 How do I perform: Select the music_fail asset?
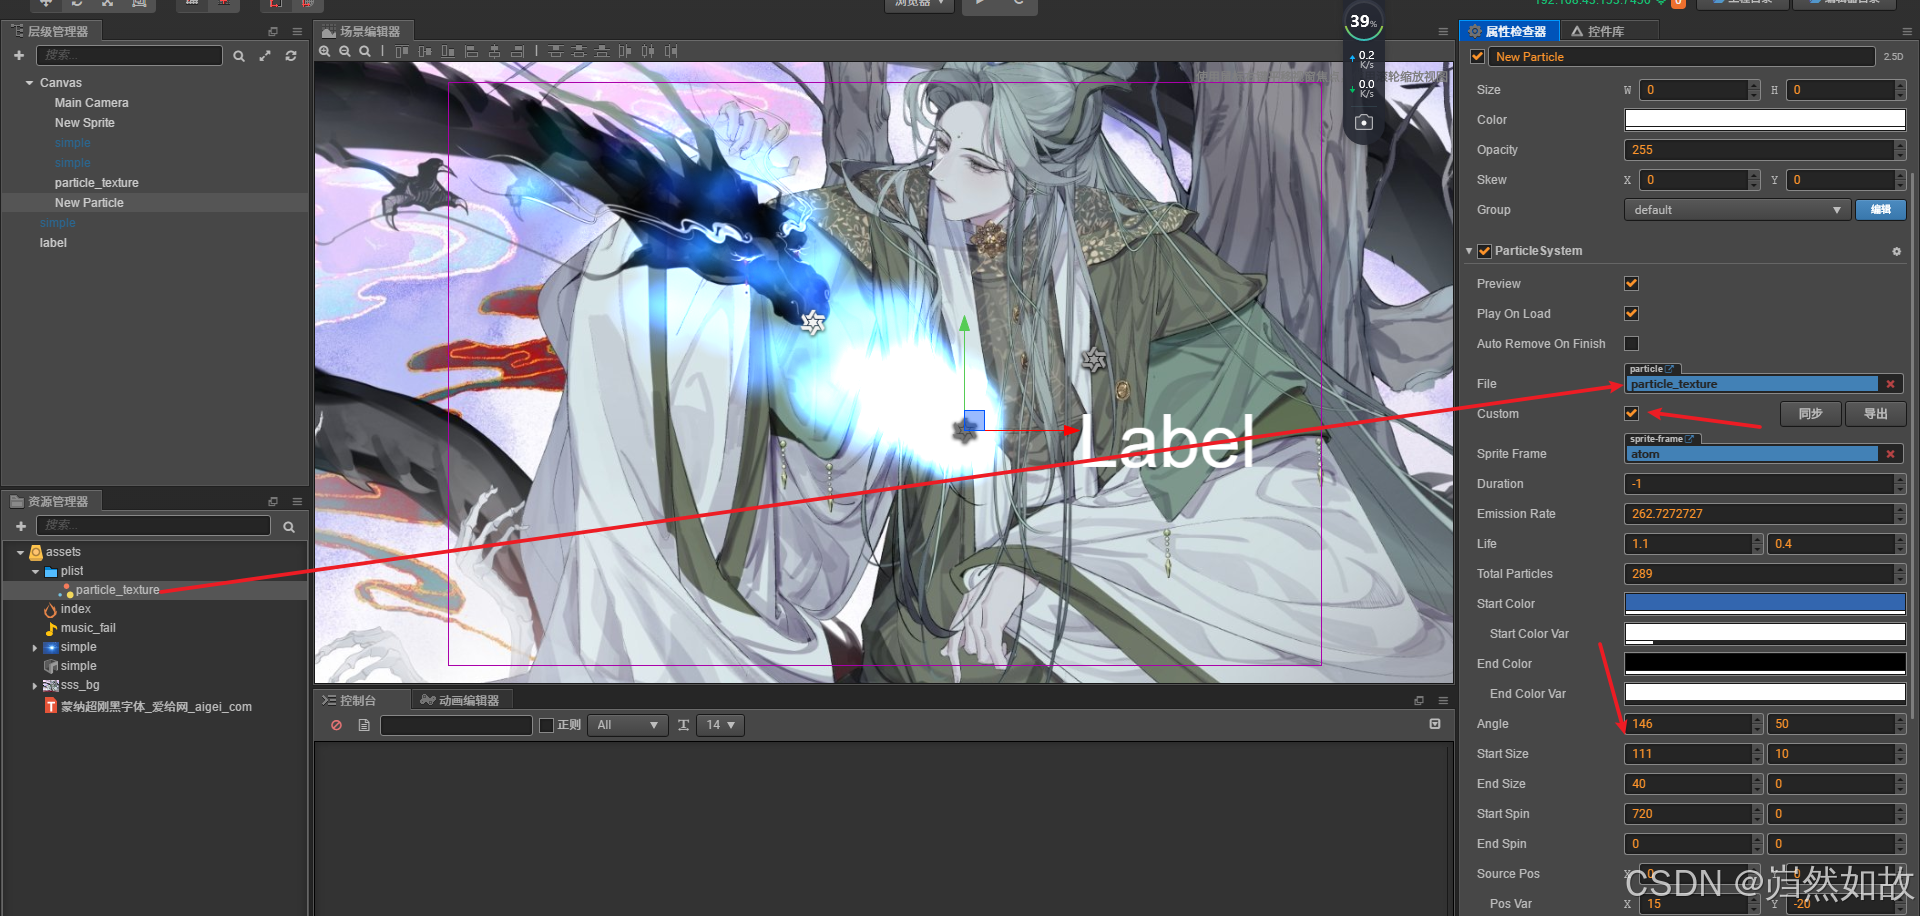click(88, 629)
